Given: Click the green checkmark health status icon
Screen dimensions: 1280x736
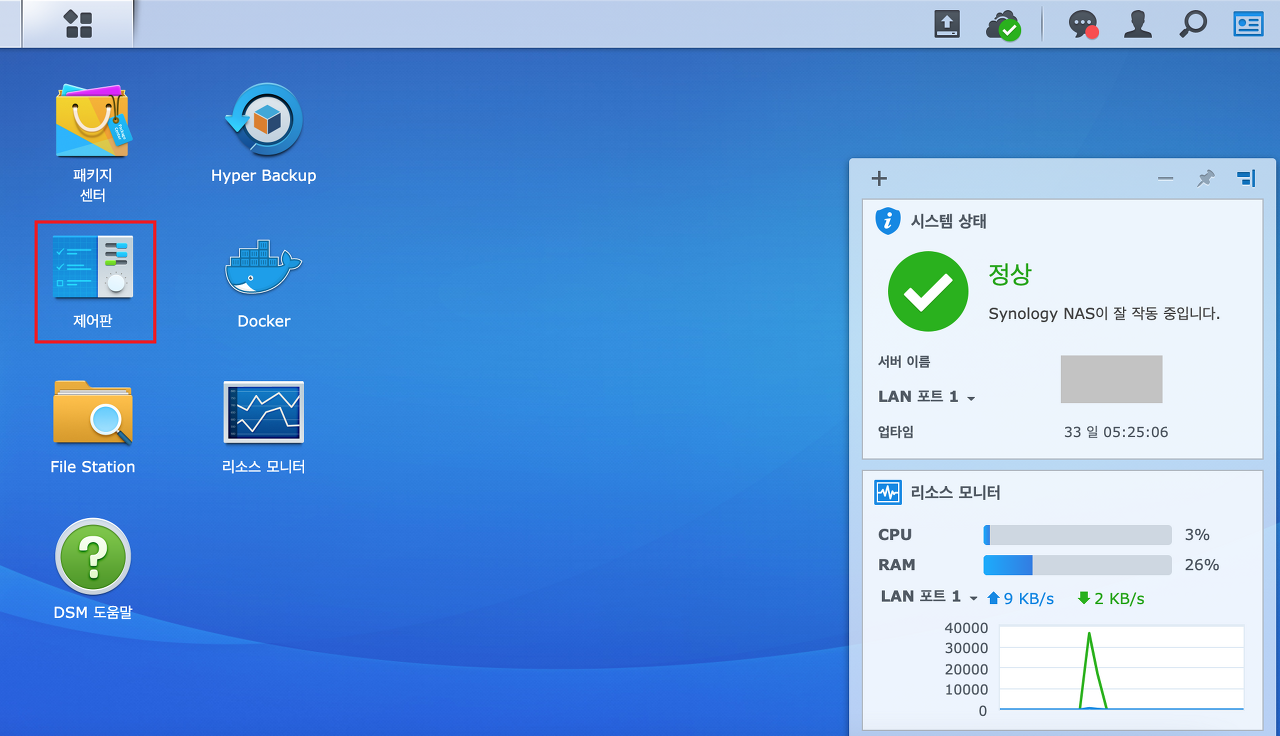Looking at the screenshot, I should pyautogui.click(x=928, y=291).
